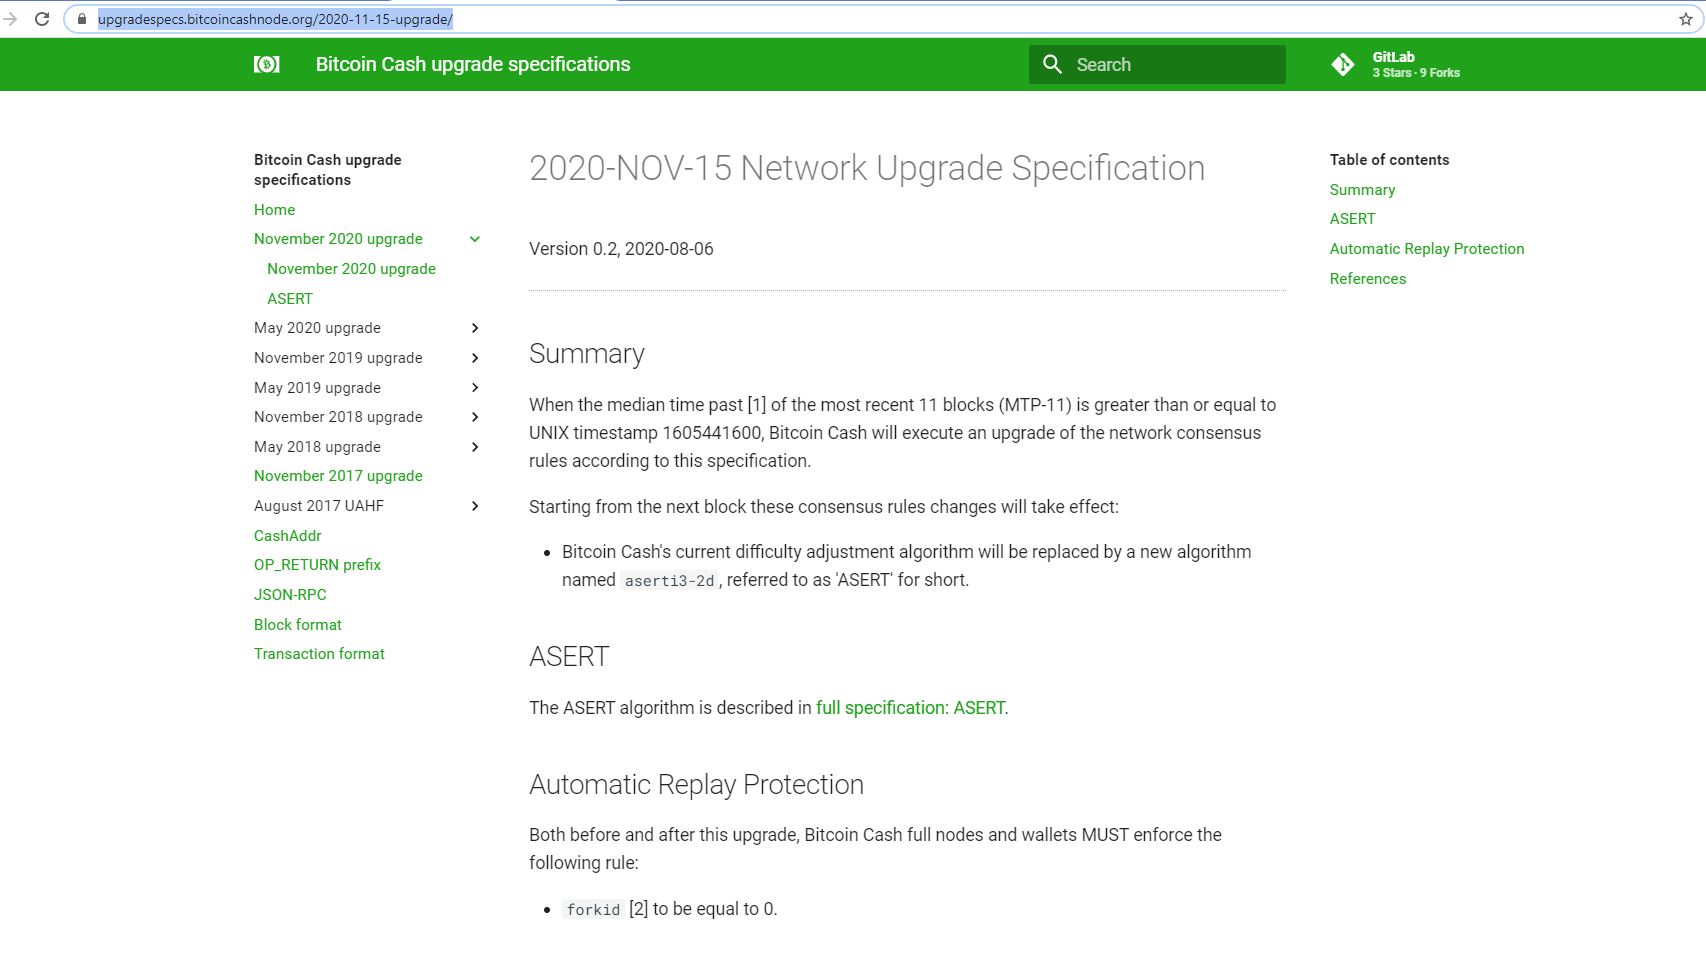1706x957 pixels.
Task: Open the GitLab repository icon
Action: [1343, 64]
